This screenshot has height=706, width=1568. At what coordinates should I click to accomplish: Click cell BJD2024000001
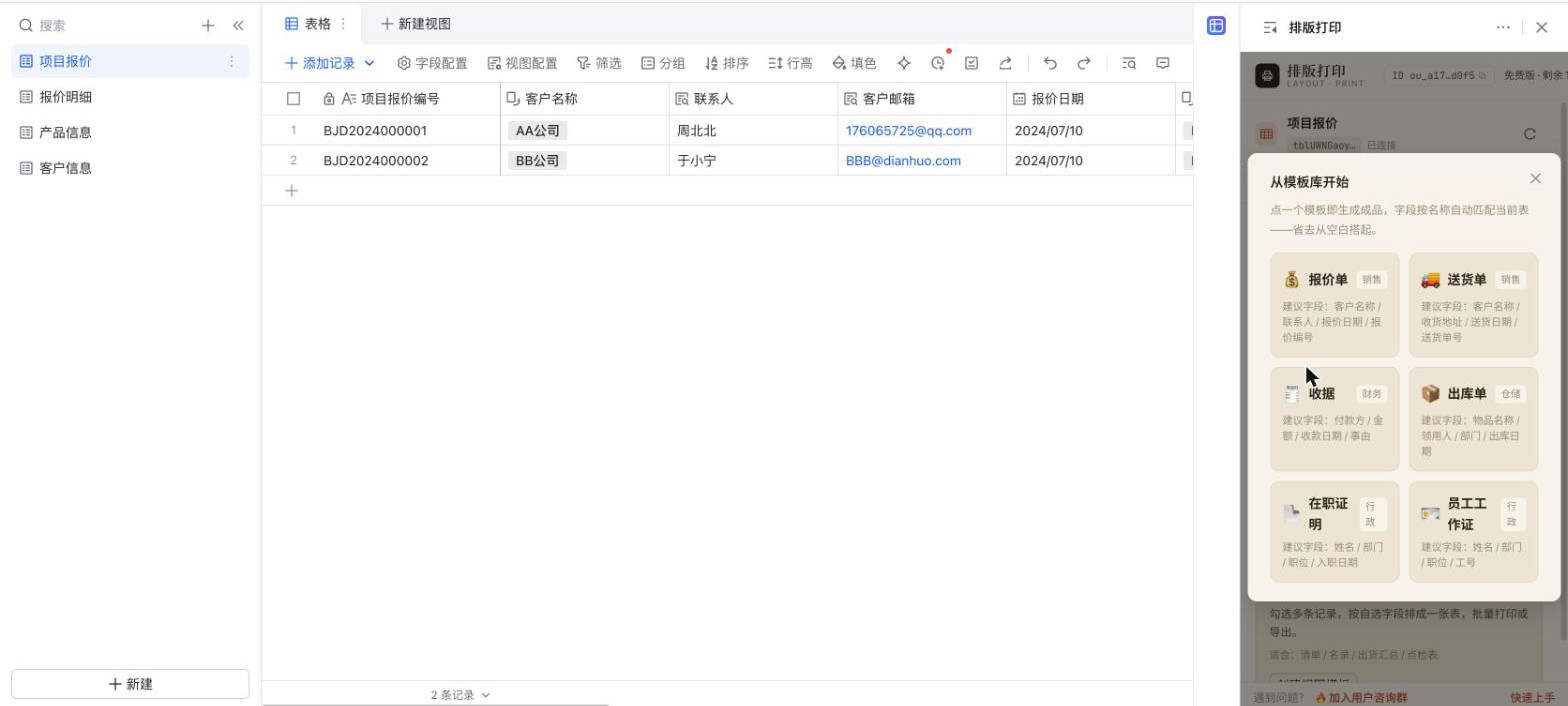point(375,131)
